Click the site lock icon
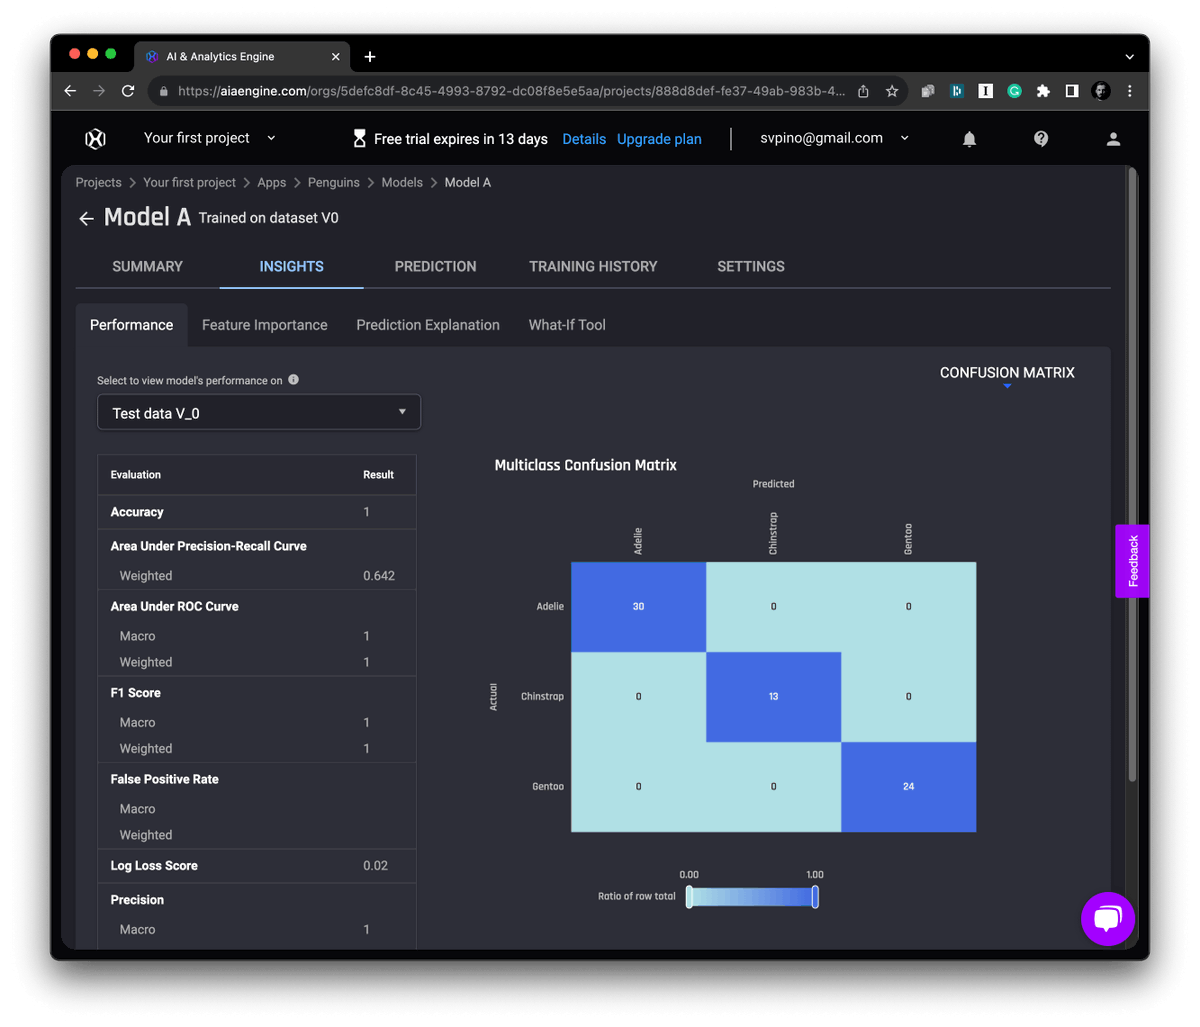This screenshot has height=1027, width=1200. click(x=163, y=91)
